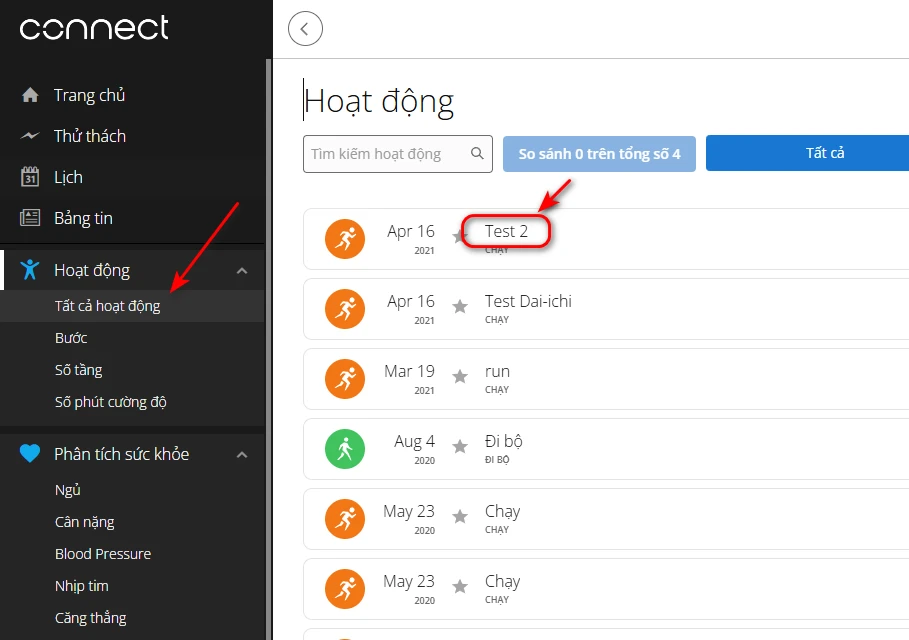The height and width of the screenshot is (640, 909).
Task: Click the home icon beside Trang chủ
Action: point(30,94)
